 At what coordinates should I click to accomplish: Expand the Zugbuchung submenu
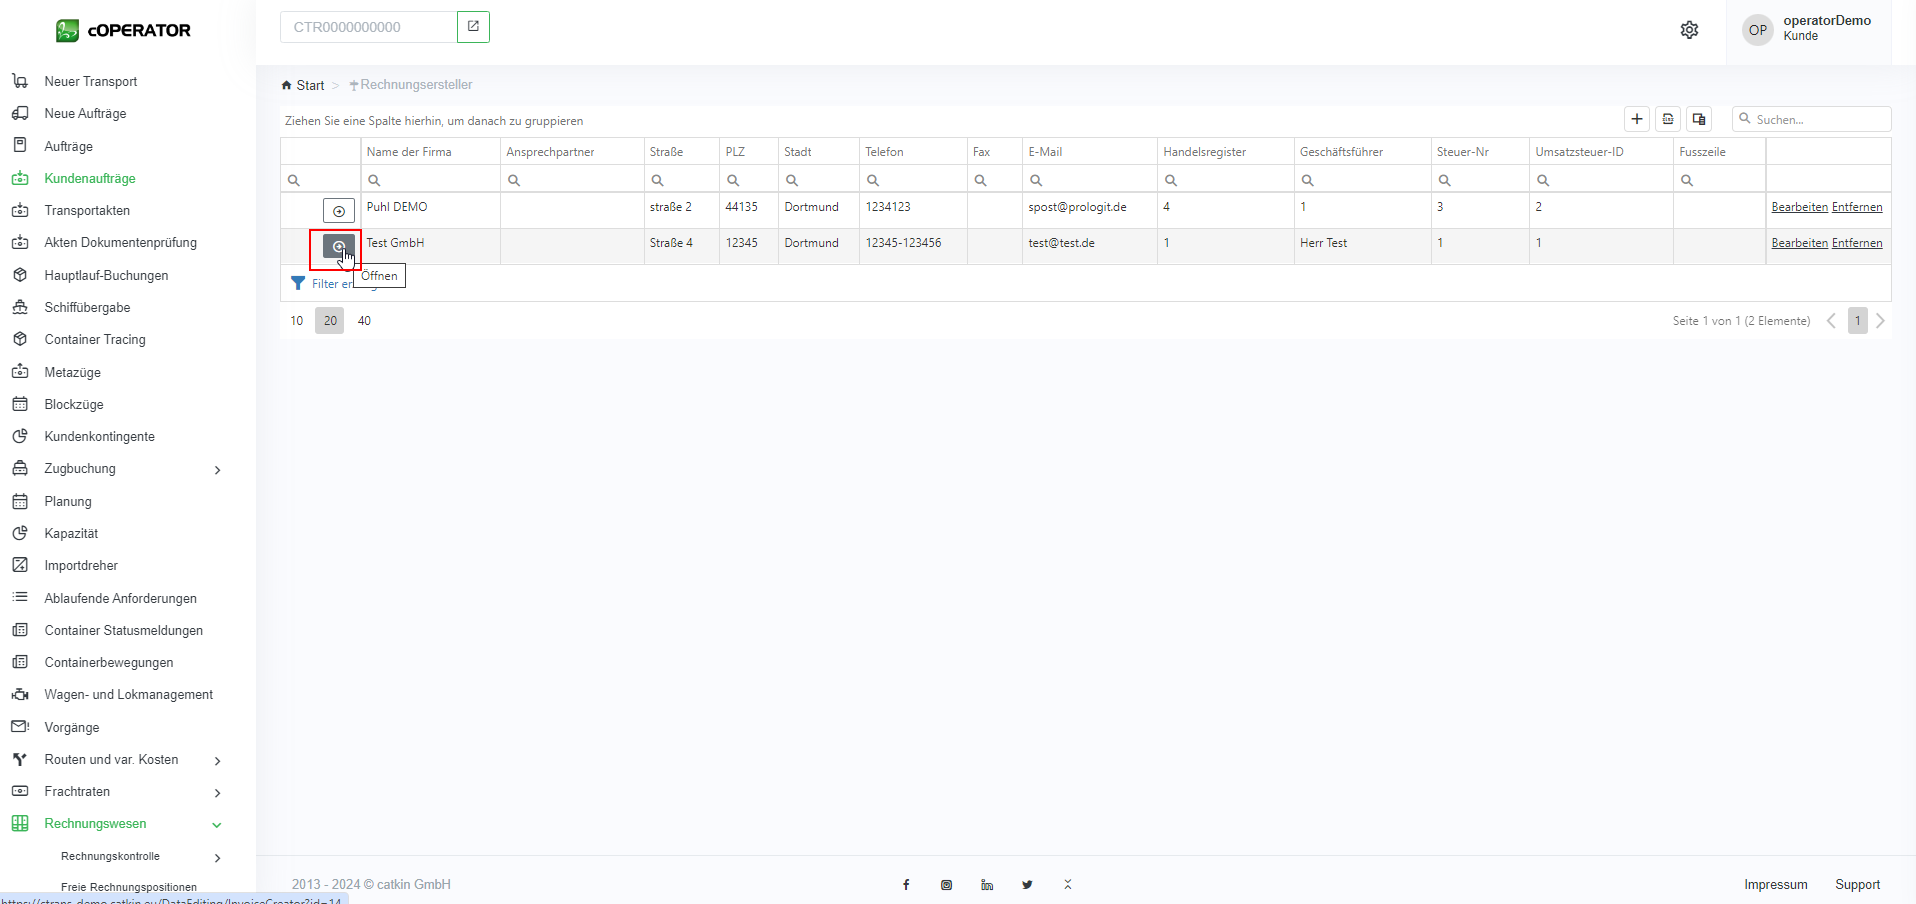pos(217,470)
